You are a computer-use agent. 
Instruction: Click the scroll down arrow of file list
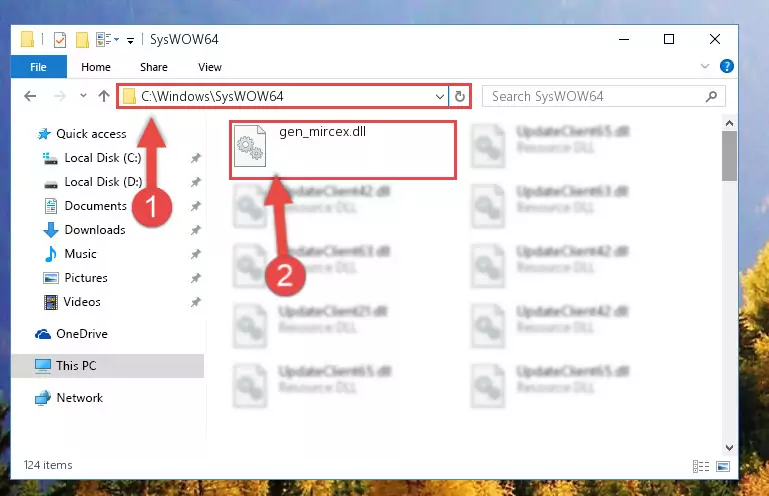(x=729, y=448)
